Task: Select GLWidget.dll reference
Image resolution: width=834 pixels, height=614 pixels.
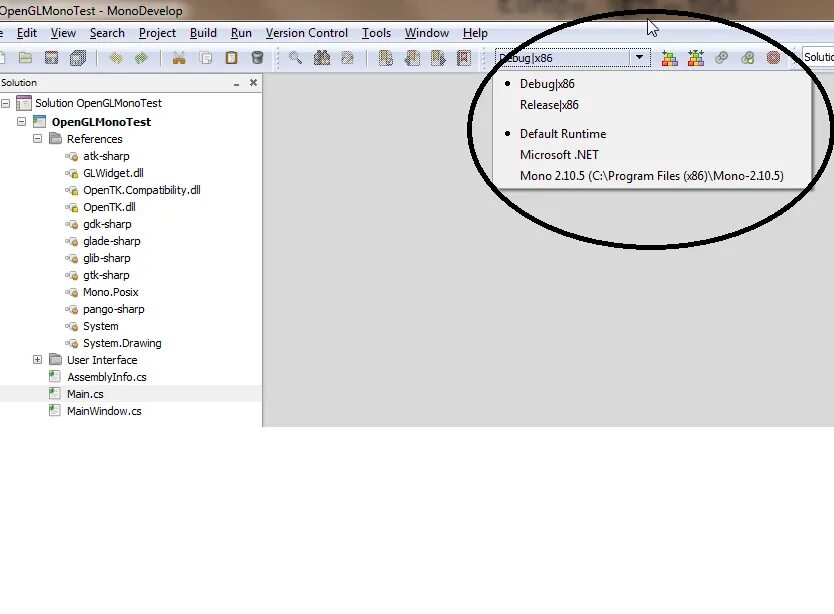Action: coord(113,173)
